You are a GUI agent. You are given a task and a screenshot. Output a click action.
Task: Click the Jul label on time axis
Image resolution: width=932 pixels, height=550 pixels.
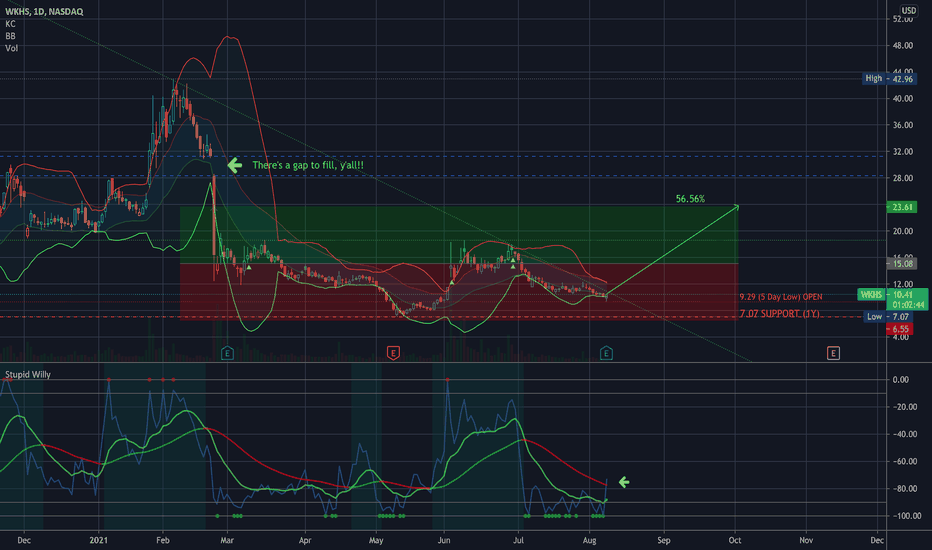point(518,540)
